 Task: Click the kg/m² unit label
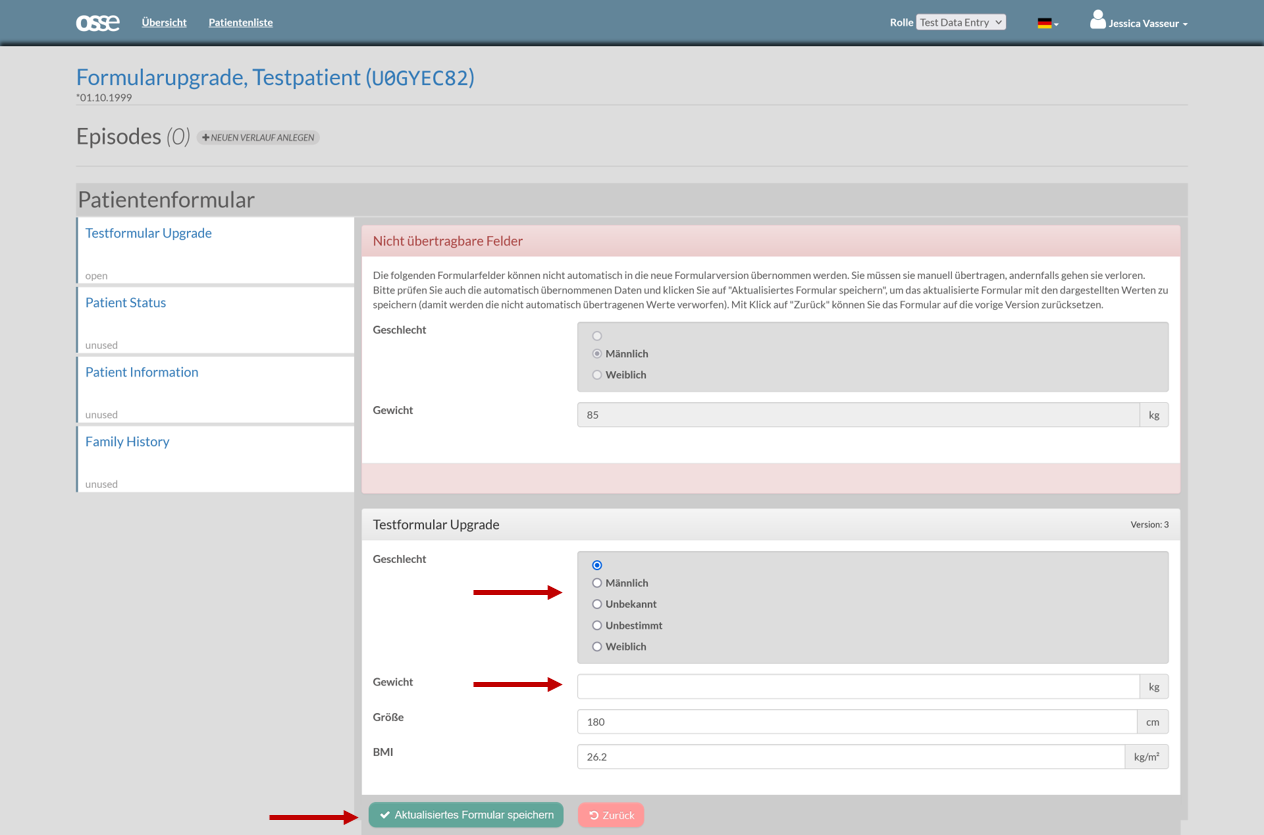click(1146, 757)
